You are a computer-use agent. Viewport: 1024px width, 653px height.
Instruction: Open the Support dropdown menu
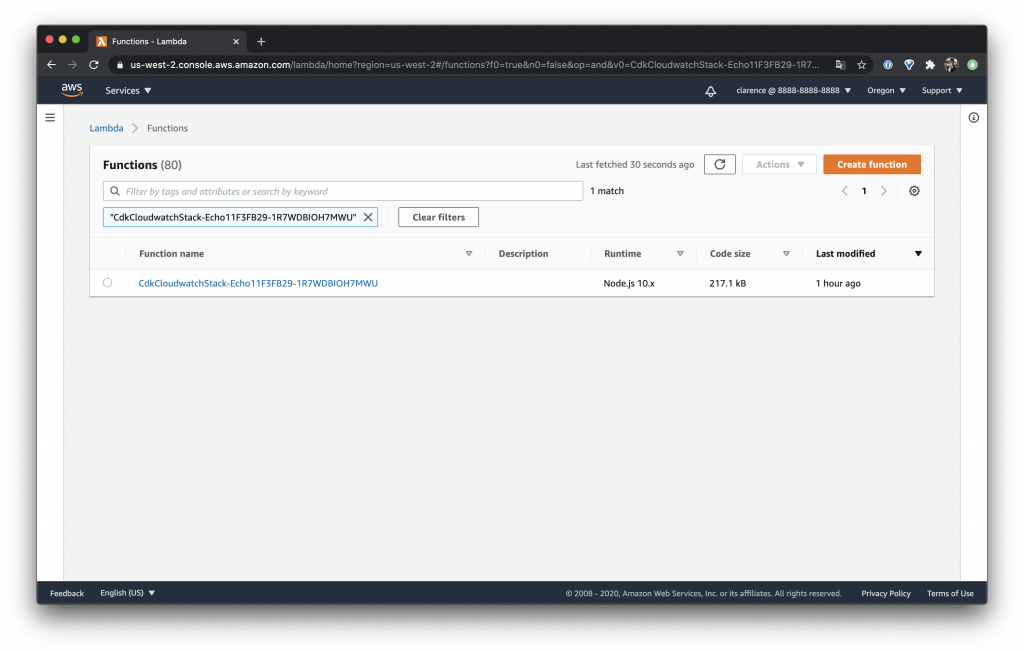[x=942, y=90]
